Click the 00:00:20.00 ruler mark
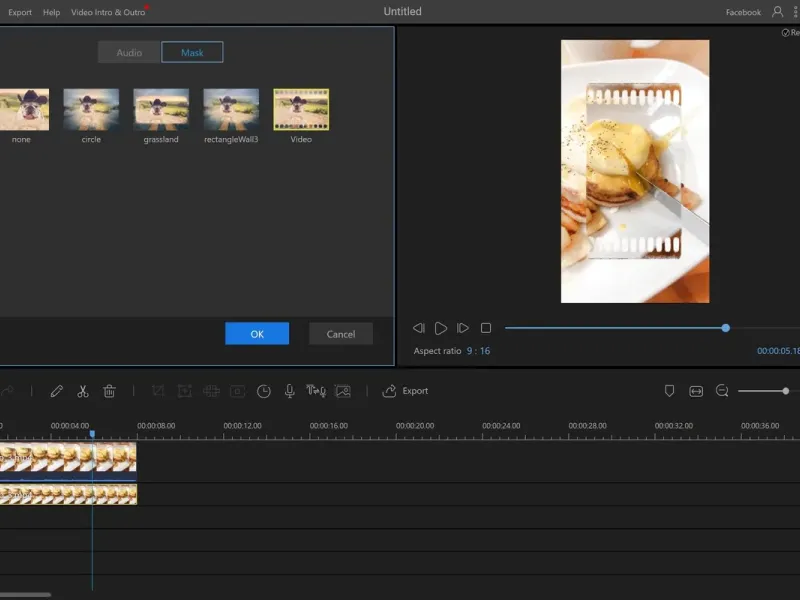Screen dimensions: 800x600 (415, 426)
